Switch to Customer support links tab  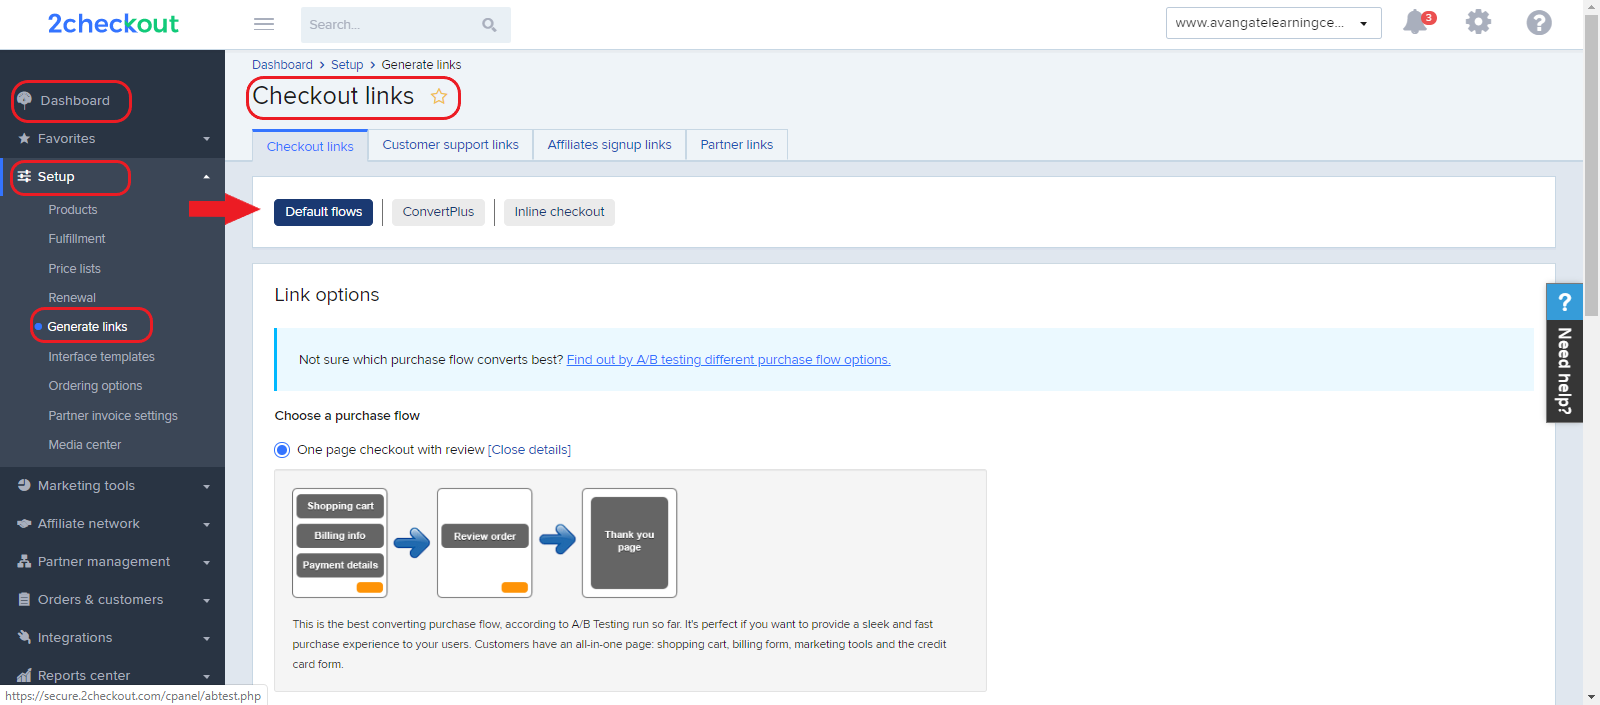click(x=450, y=145)
